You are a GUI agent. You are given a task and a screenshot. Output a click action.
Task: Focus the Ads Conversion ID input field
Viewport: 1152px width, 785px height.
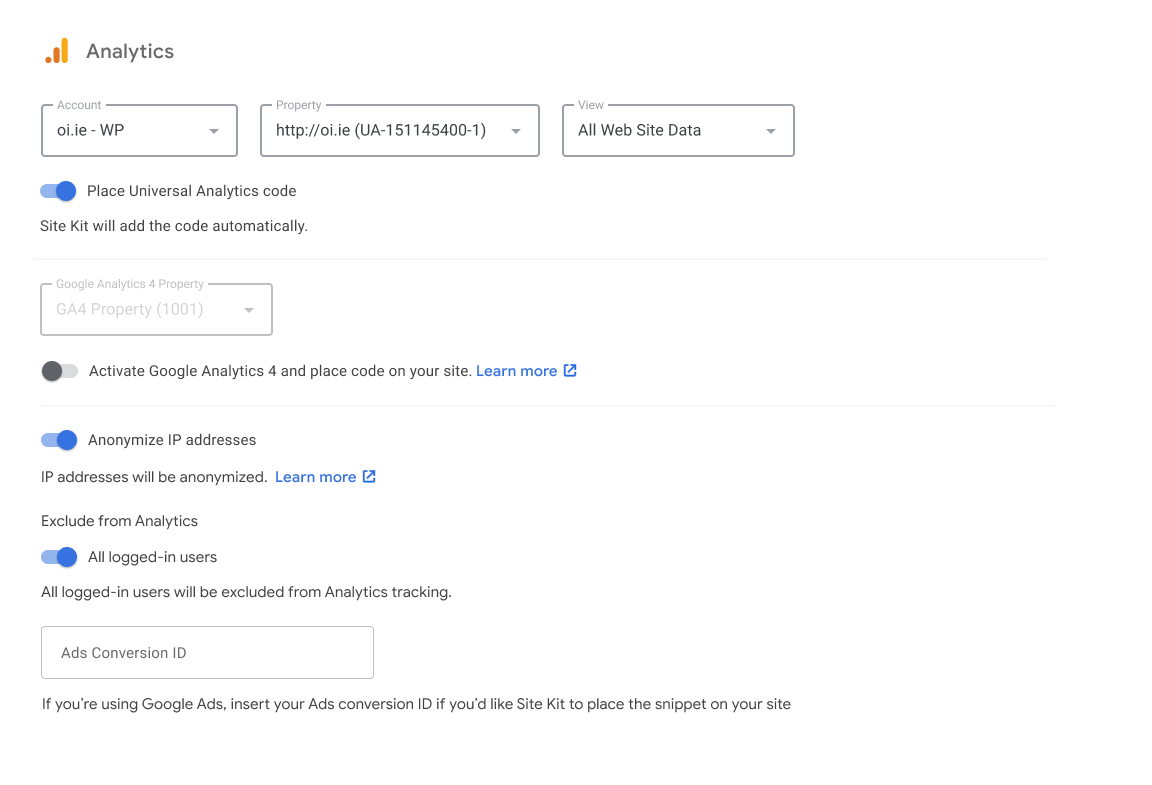click(x=207, y=653)
